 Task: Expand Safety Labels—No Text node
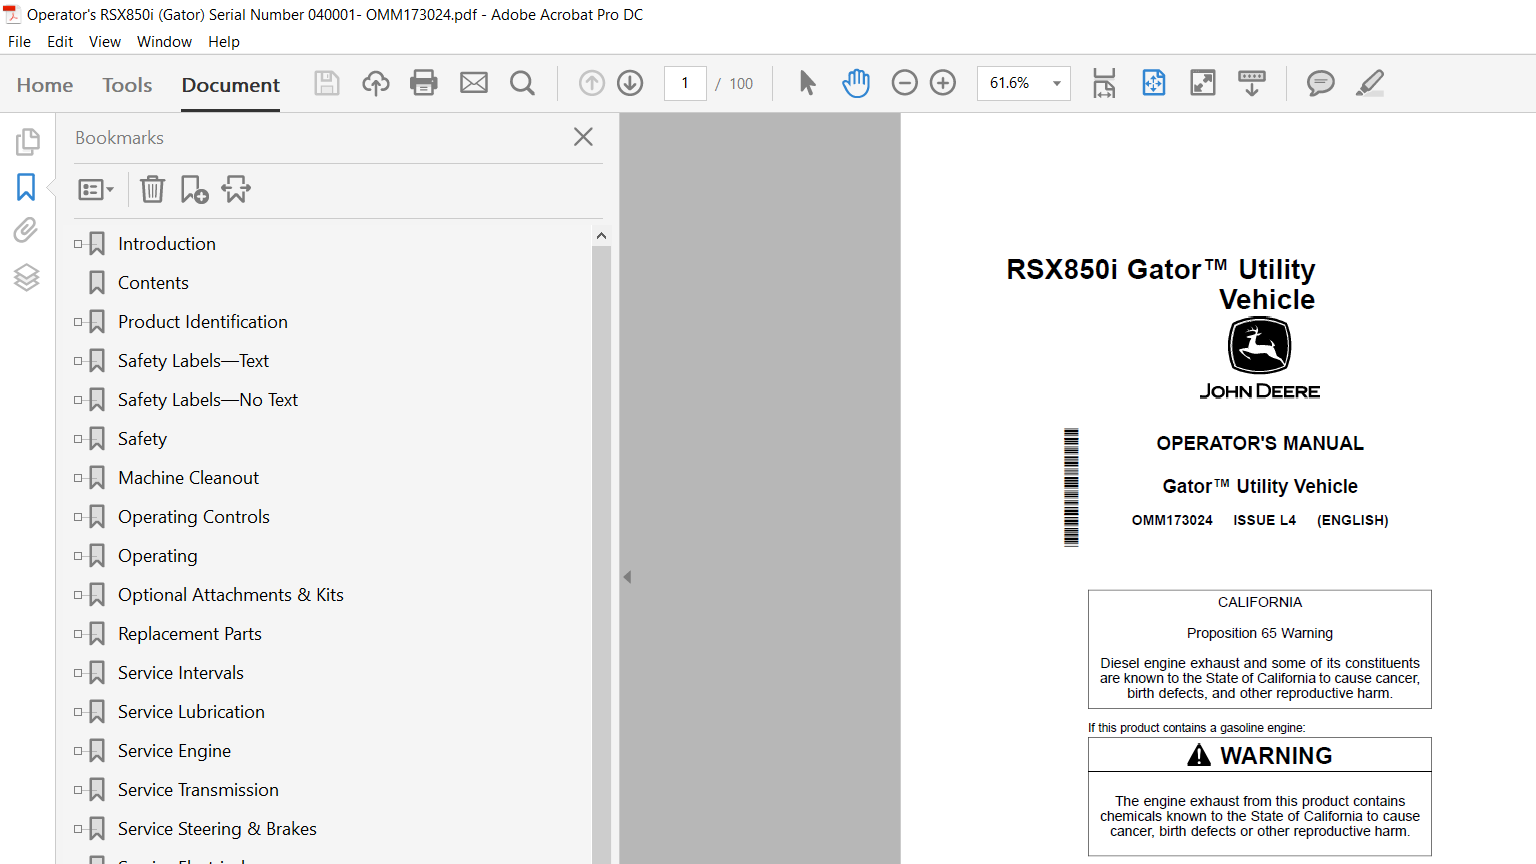(x=78, y=400)
